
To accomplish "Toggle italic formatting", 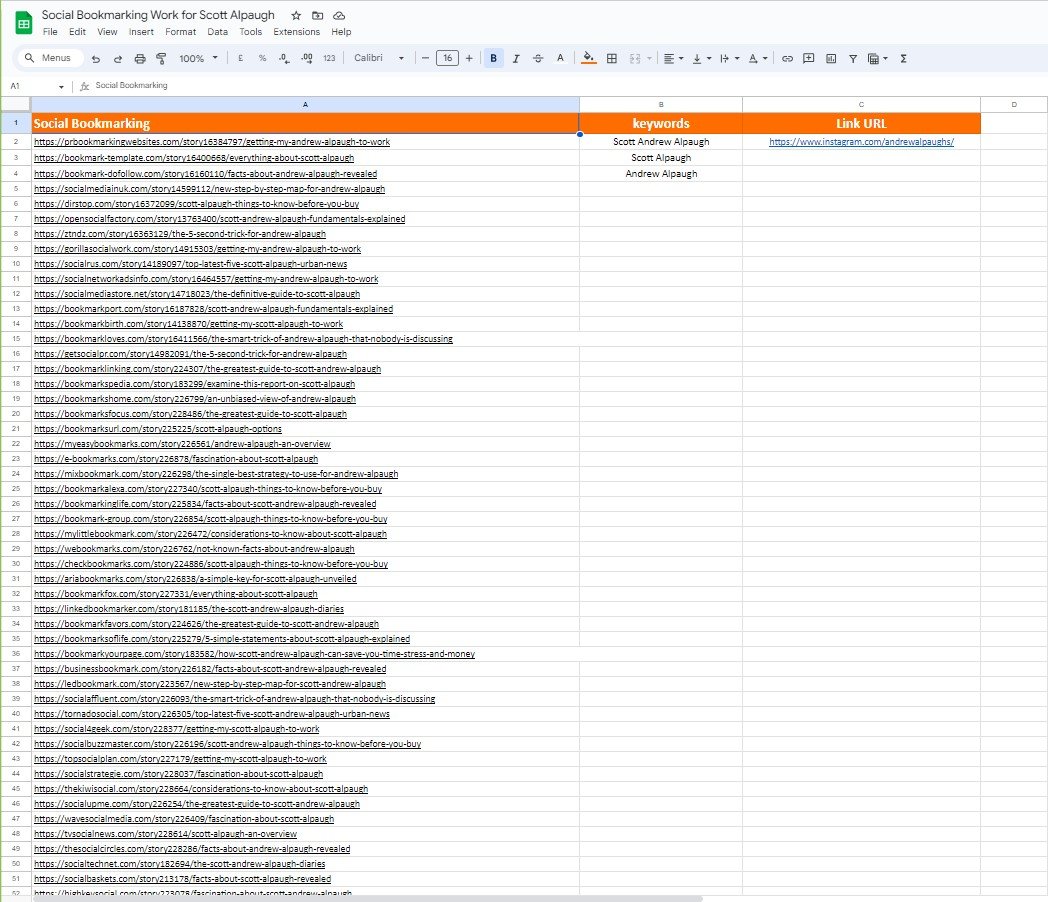I will tap(516, 59).
